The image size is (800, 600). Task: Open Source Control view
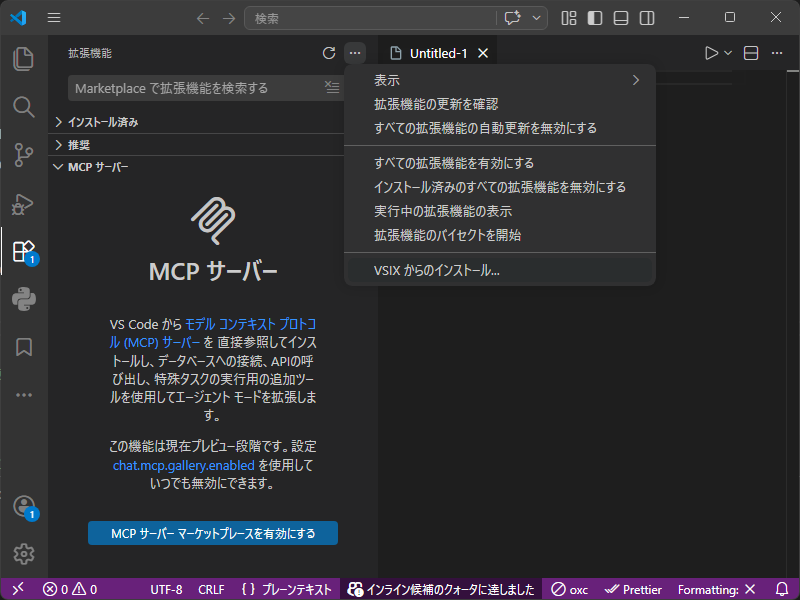click(x=23, y=155)
